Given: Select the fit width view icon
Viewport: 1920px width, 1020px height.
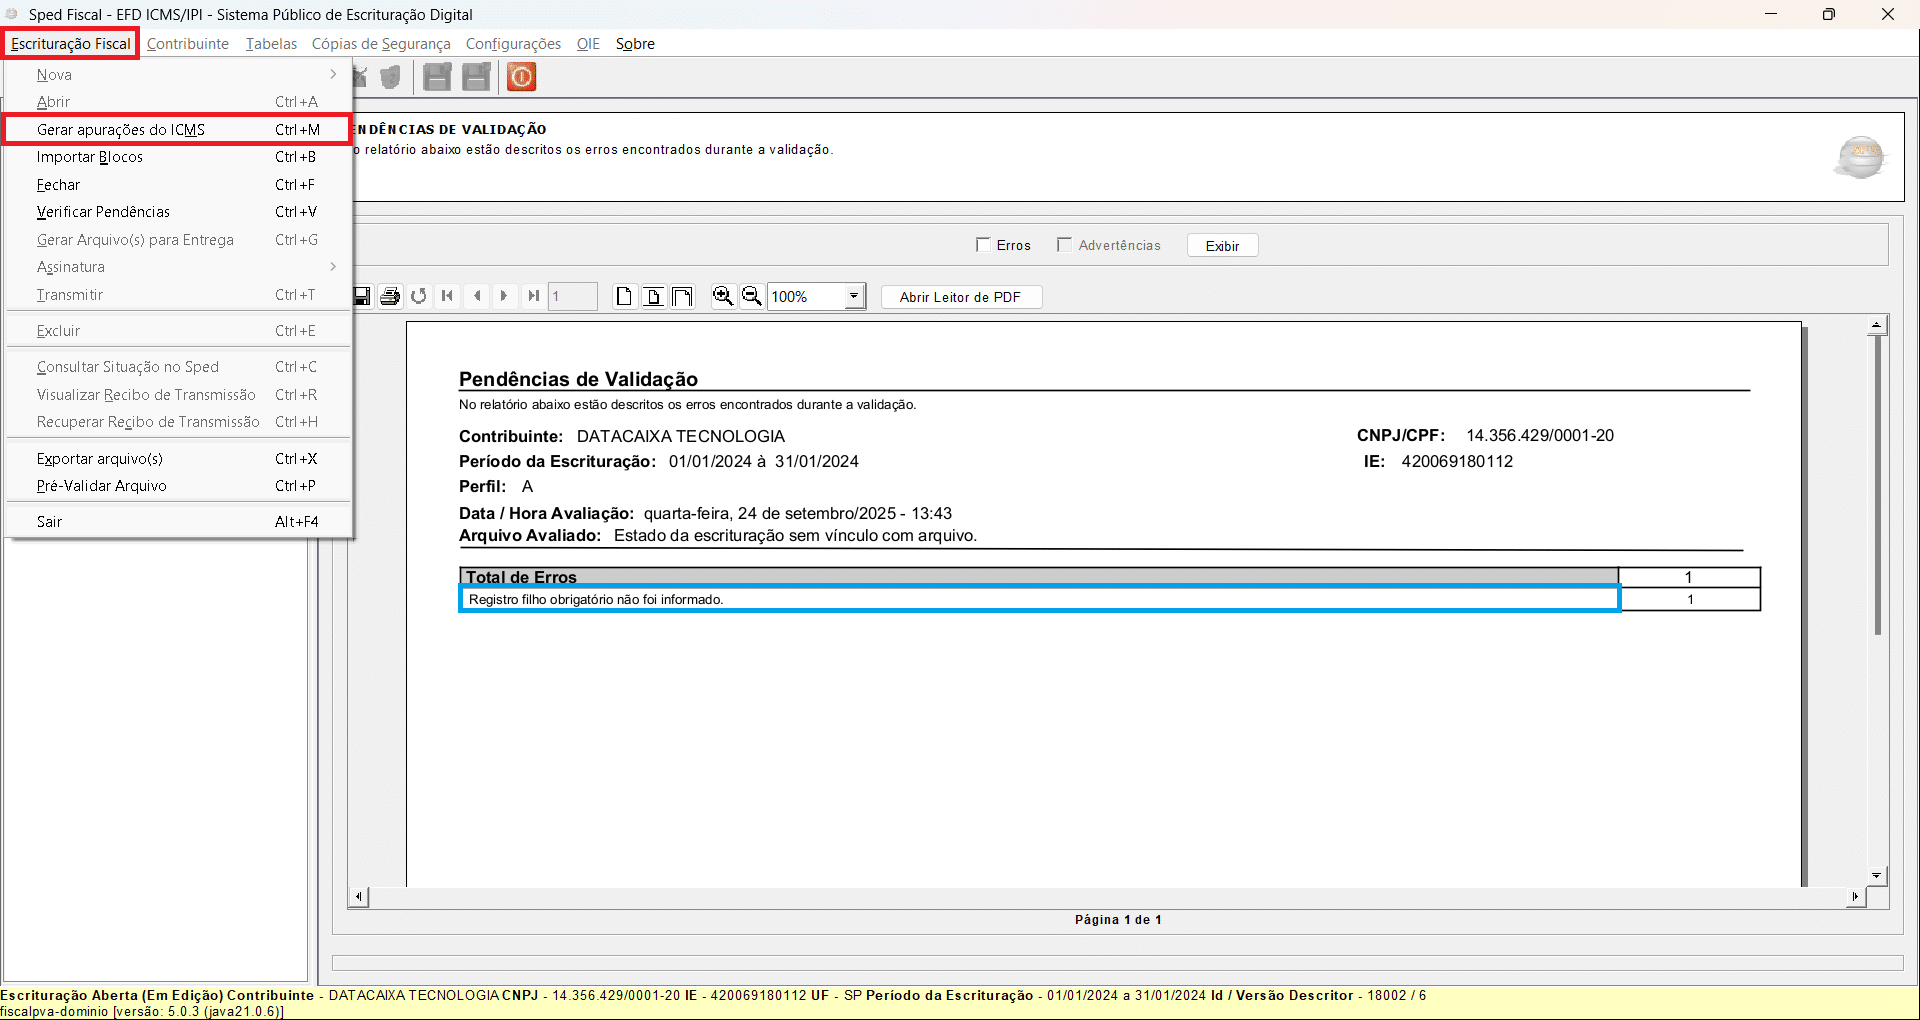Looking at the screenshot, I should (x=682, y=296).
